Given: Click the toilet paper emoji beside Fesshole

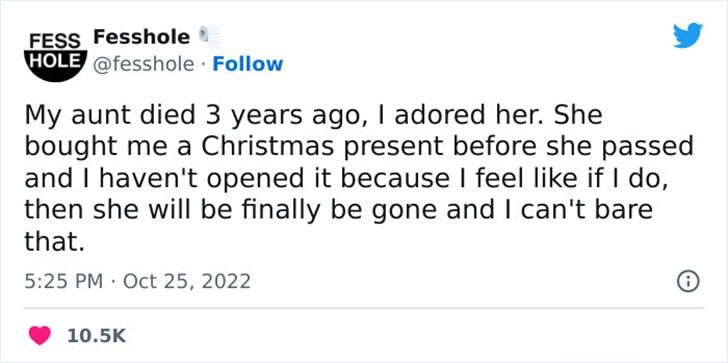Looking at the screenshot, I should [x=209, y=37].
